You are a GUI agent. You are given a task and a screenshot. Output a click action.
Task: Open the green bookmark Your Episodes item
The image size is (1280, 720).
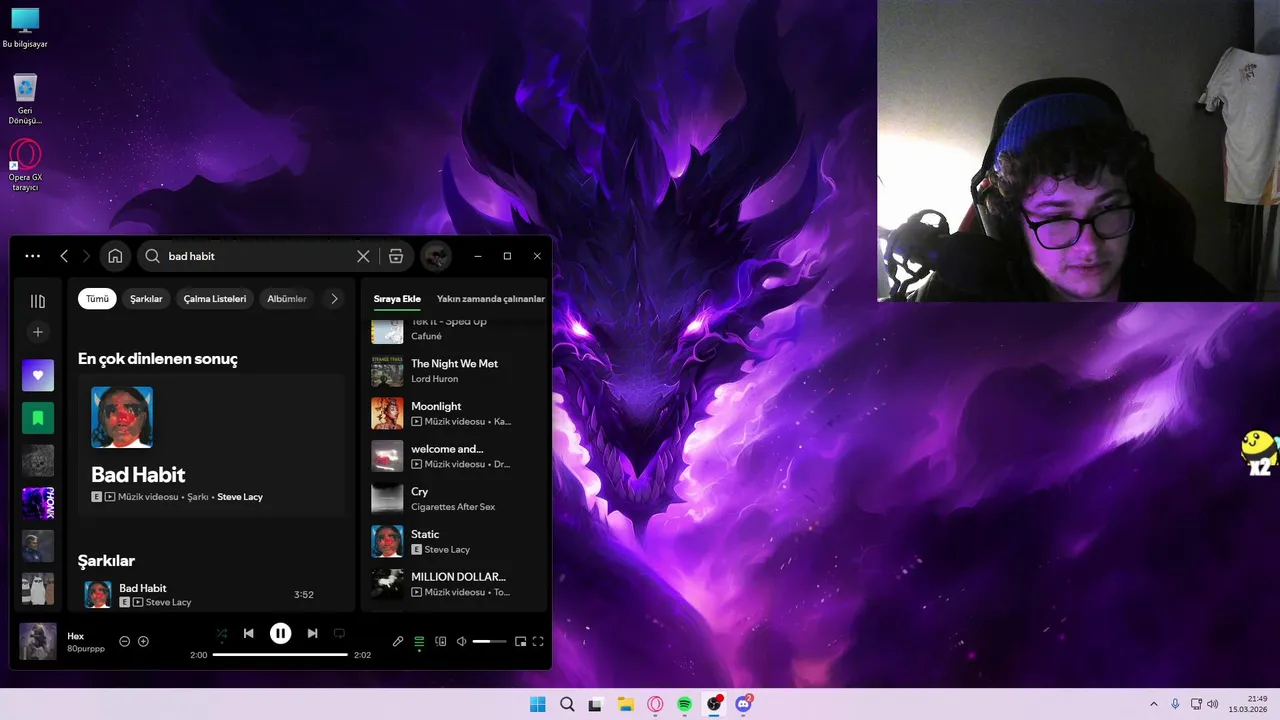point(38,418)
